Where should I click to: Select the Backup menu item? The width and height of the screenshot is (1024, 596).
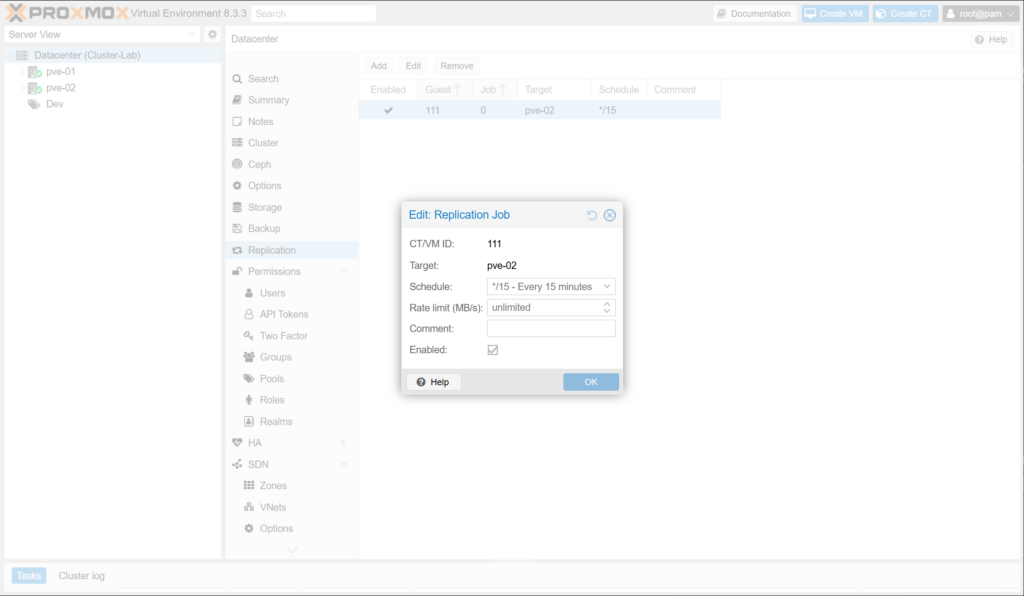tap(264, 229)
